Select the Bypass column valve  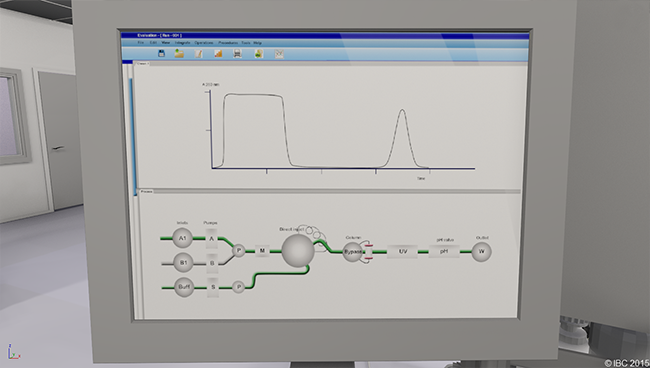coord(353,252)
